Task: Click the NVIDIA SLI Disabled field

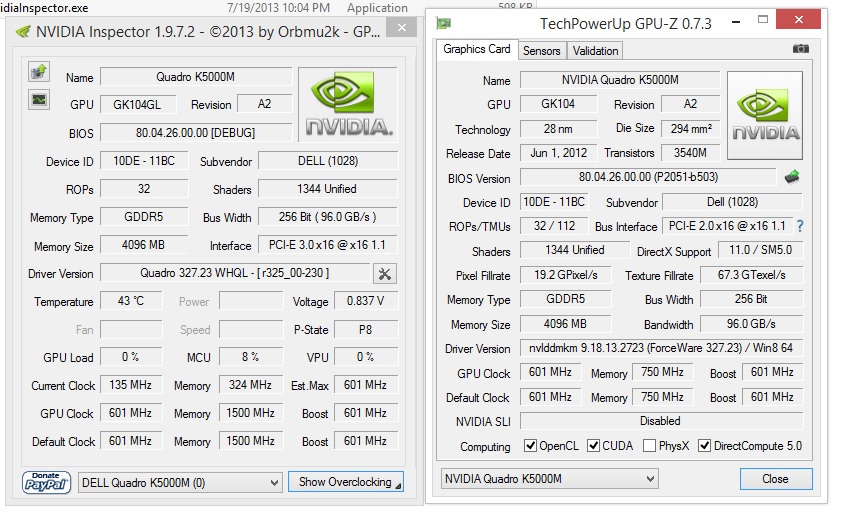Action: (x=661, y=421)
